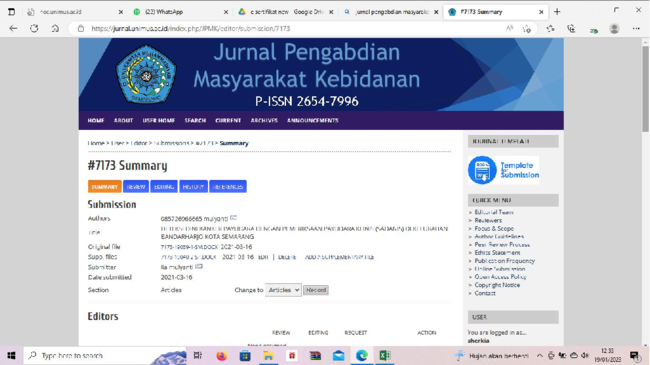Switch to the WhatsApp browser tab
Image resolution: width=650 pixels, height=365 pixels.
click(180, 12)
